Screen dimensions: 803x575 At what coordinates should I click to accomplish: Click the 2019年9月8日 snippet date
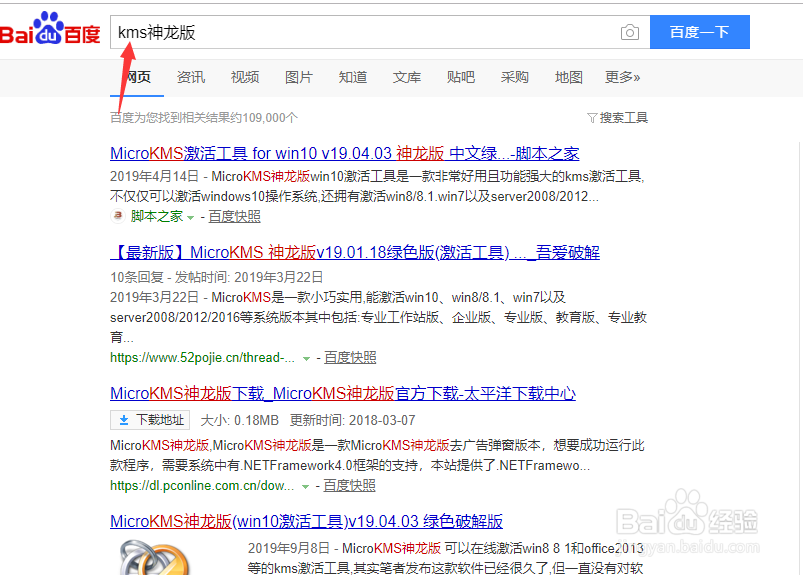click(289, 548)
